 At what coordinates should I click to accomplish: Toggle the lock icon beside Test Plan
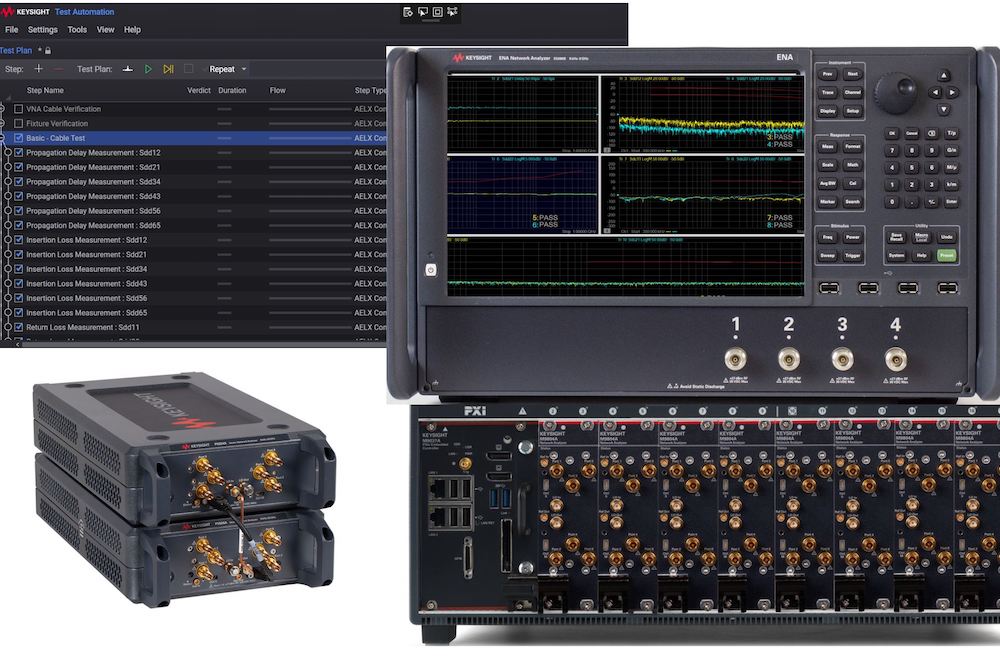[46, 49]
